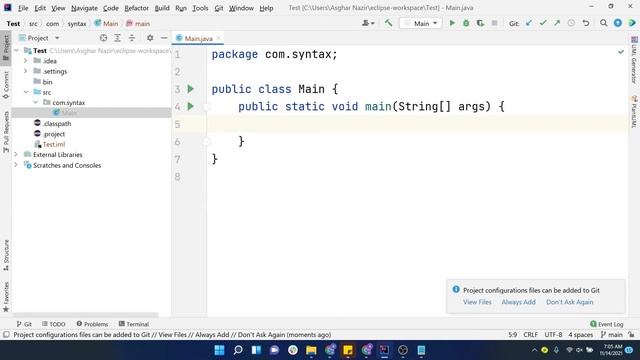Open the Problems tool window
The width and height of the screenshot is (640, 360).
[x=92, y=324]
